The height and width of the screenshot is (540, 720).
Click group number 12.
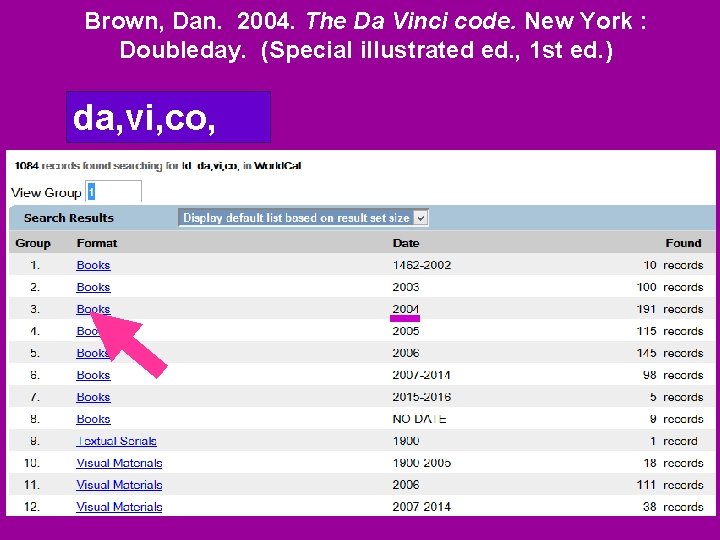(32, 507)
